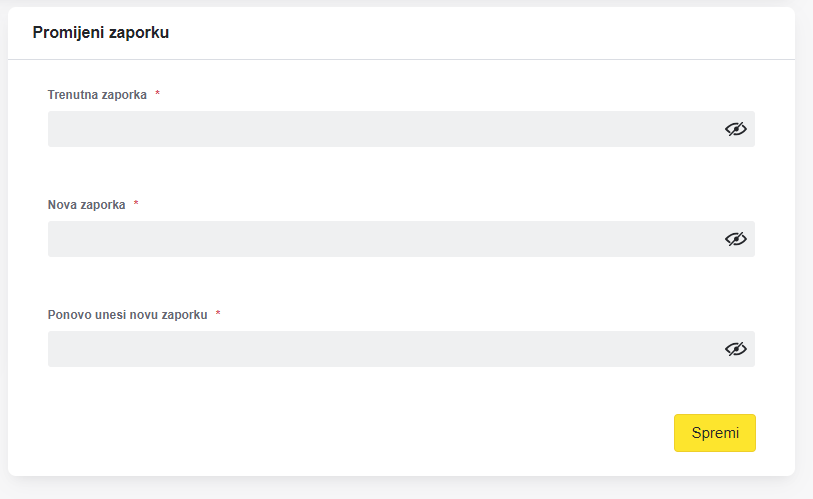Click the crossed-eye icon in the repeat password field

(736, 349)
